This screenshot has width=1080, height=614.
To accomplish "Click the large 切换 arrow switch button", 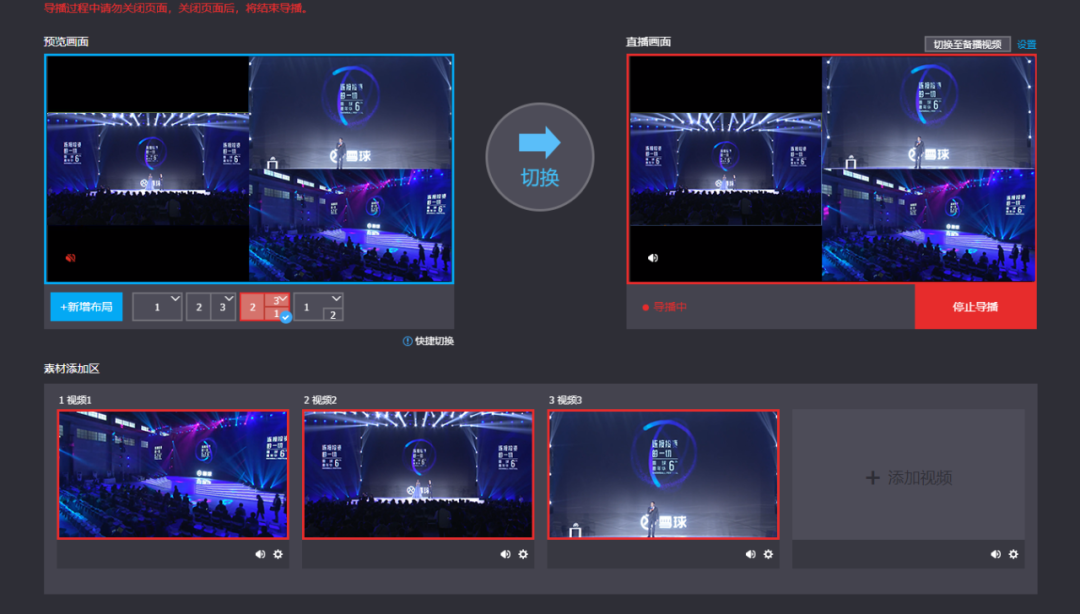I will coord(539,157).
